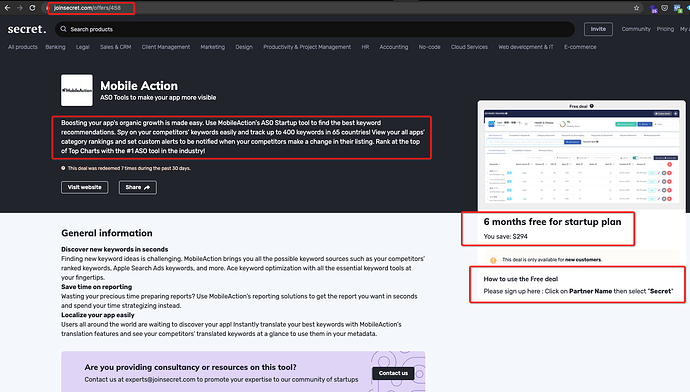Click the red dot icon beside redeemed notice
The image size is (690, 392).
tap(63, 168)
